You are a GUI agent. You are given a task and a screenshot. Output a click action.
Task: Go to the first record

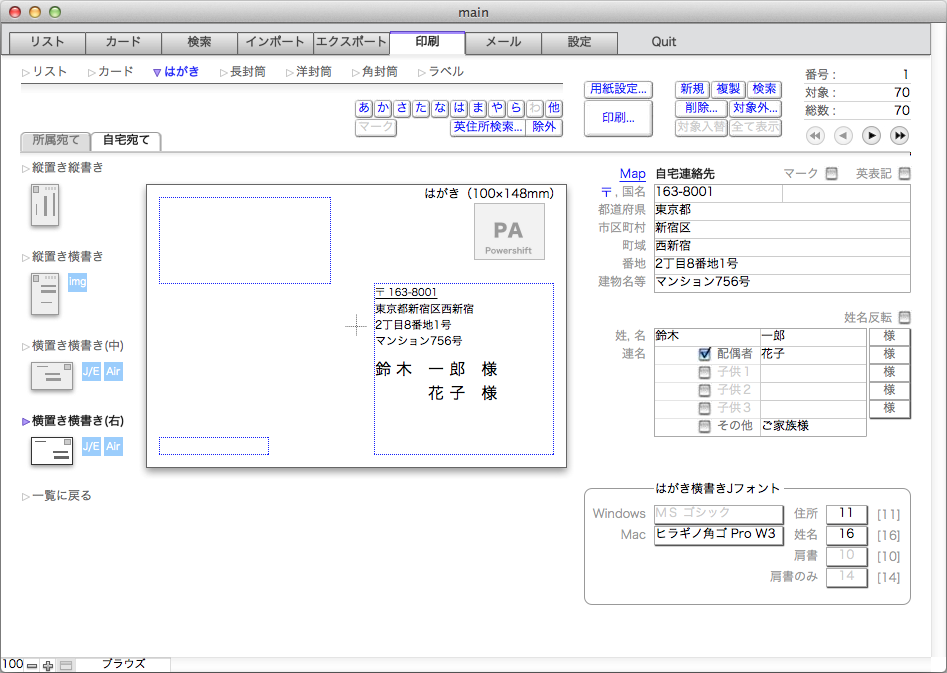pos(815,135)
